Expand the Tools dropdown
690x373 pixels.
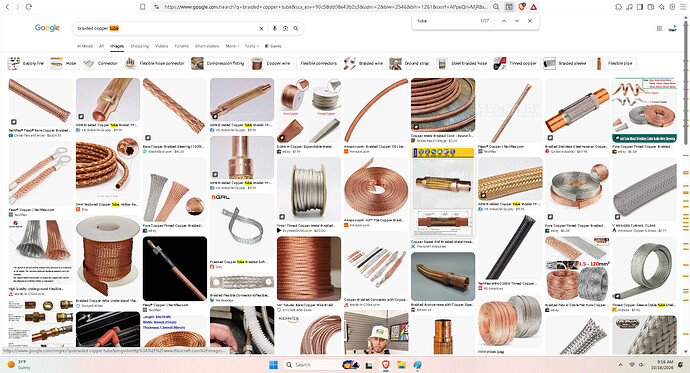click(x=251, y=46)
